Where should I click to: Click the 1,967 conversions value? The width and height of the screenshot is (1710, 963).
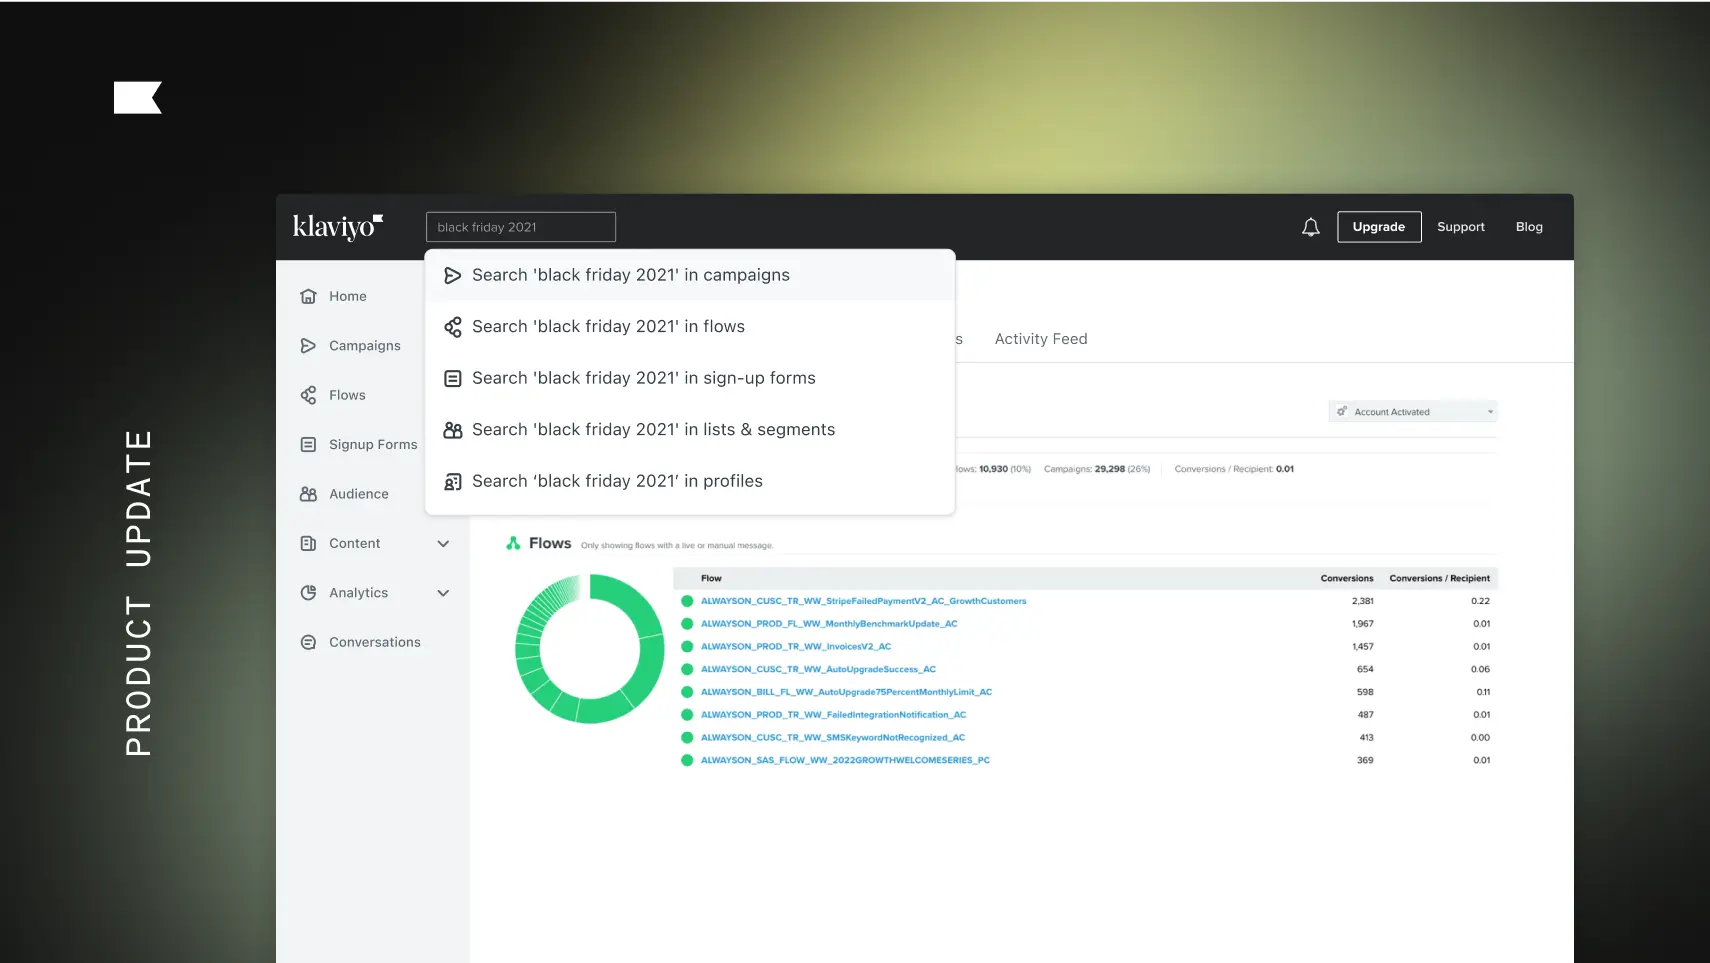1363,624
